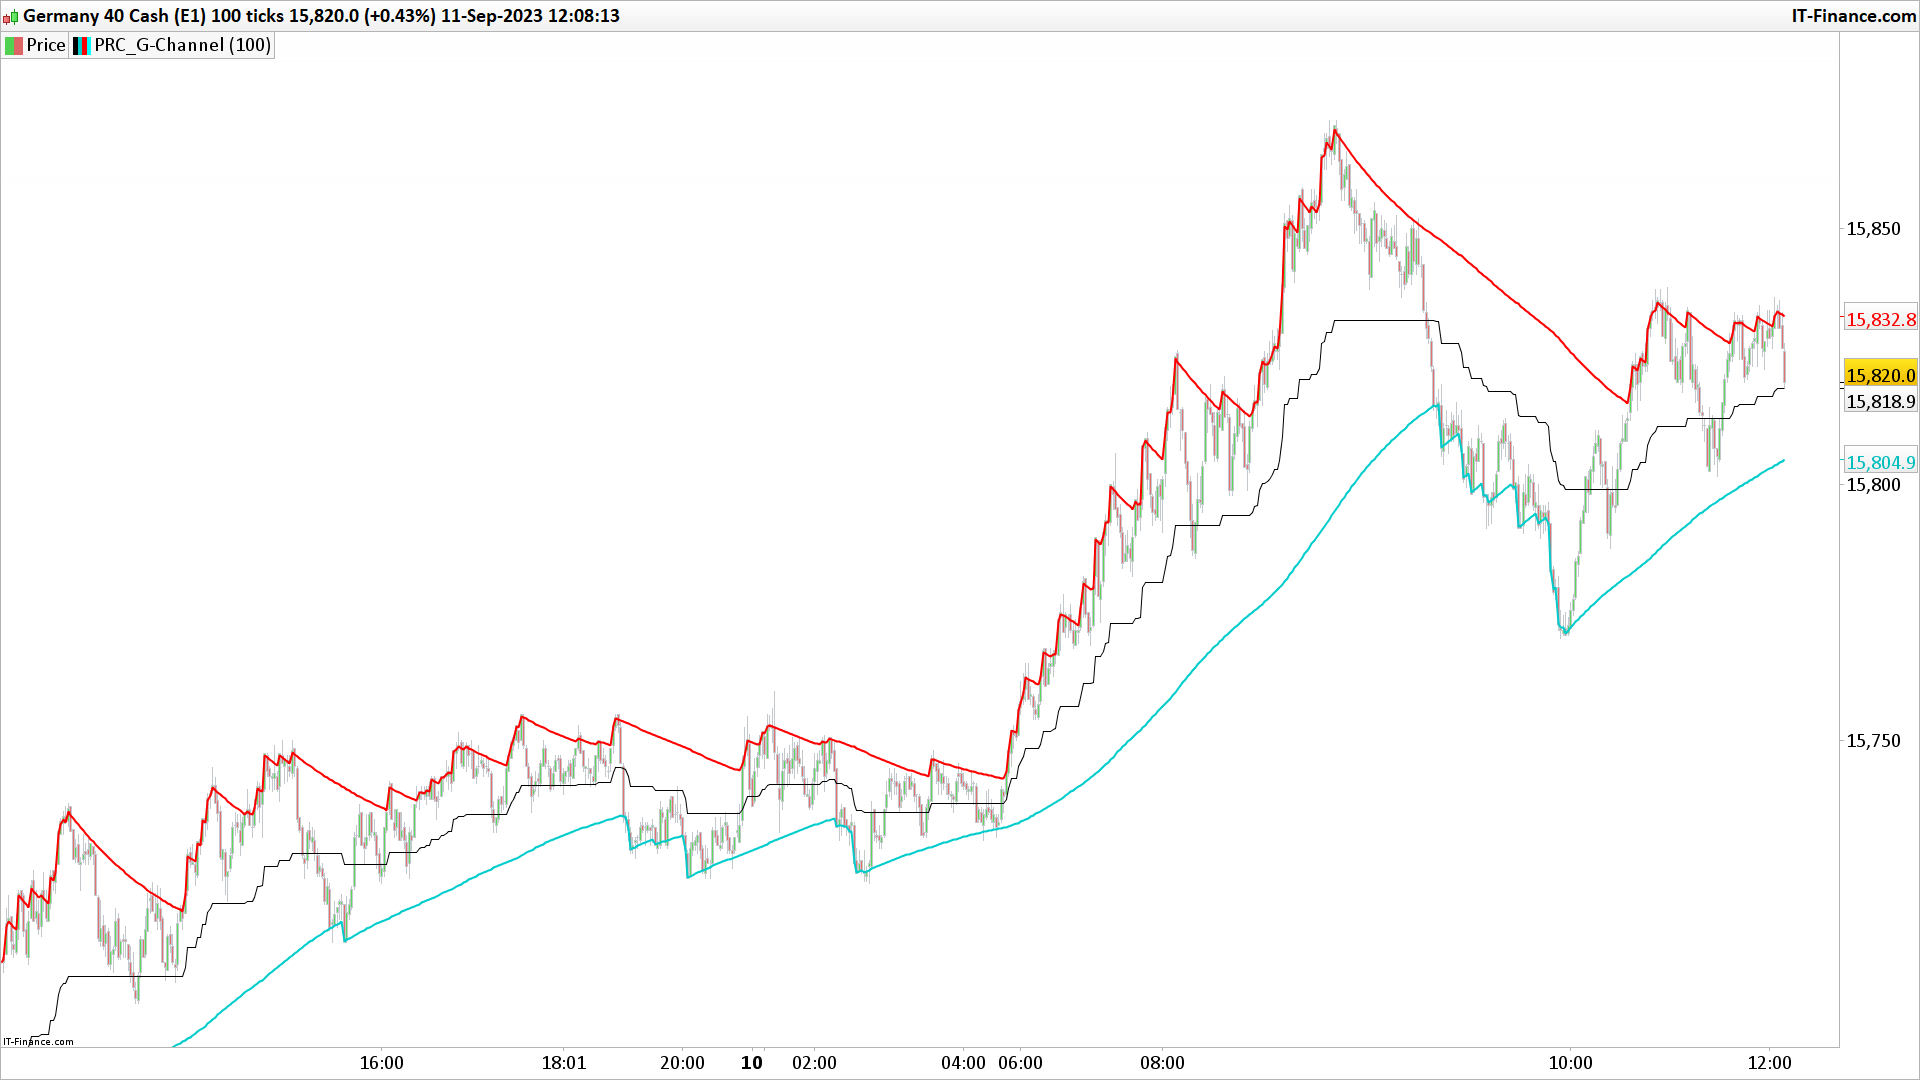Image resolution: width=1920 pixels, height=1080 pixels.
Task: Select the red 15,832.8 upper band label
Action: pyautogui.click(x=1880, y=320)
